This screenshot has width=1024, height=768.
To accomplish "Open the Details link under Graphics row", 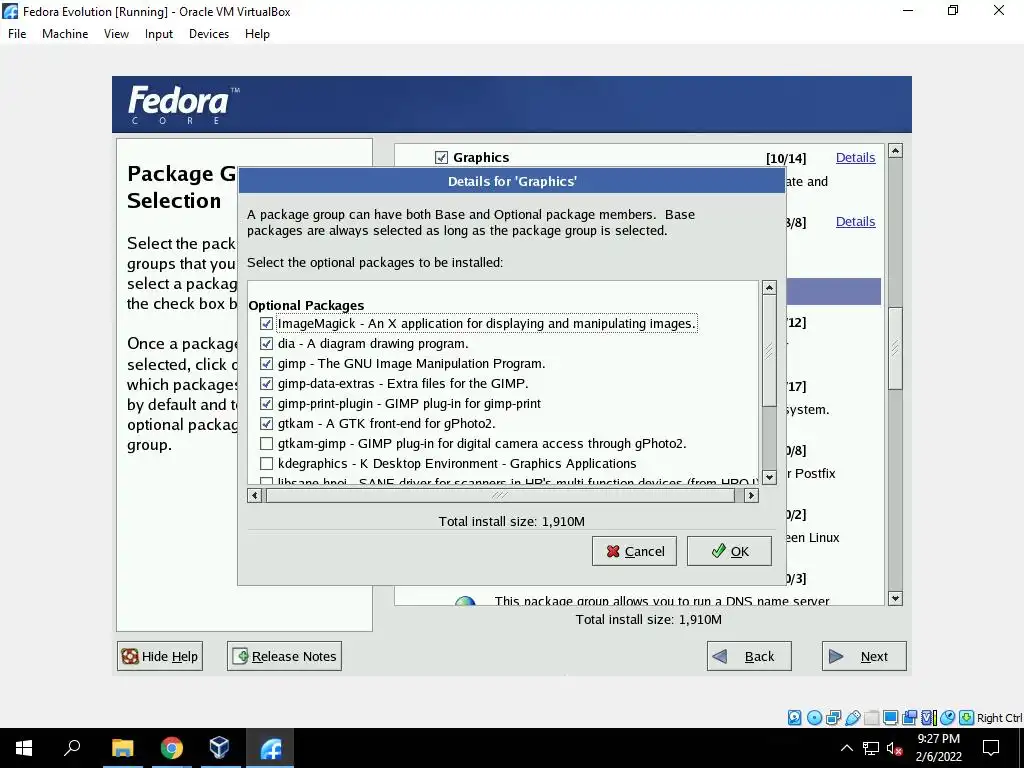I will point(855,221).
